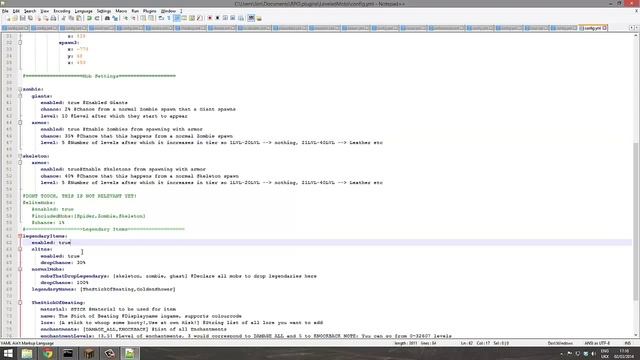Click the 'legendaryNames:' line text
Screen dimensions: 640x360
[104, 289]
